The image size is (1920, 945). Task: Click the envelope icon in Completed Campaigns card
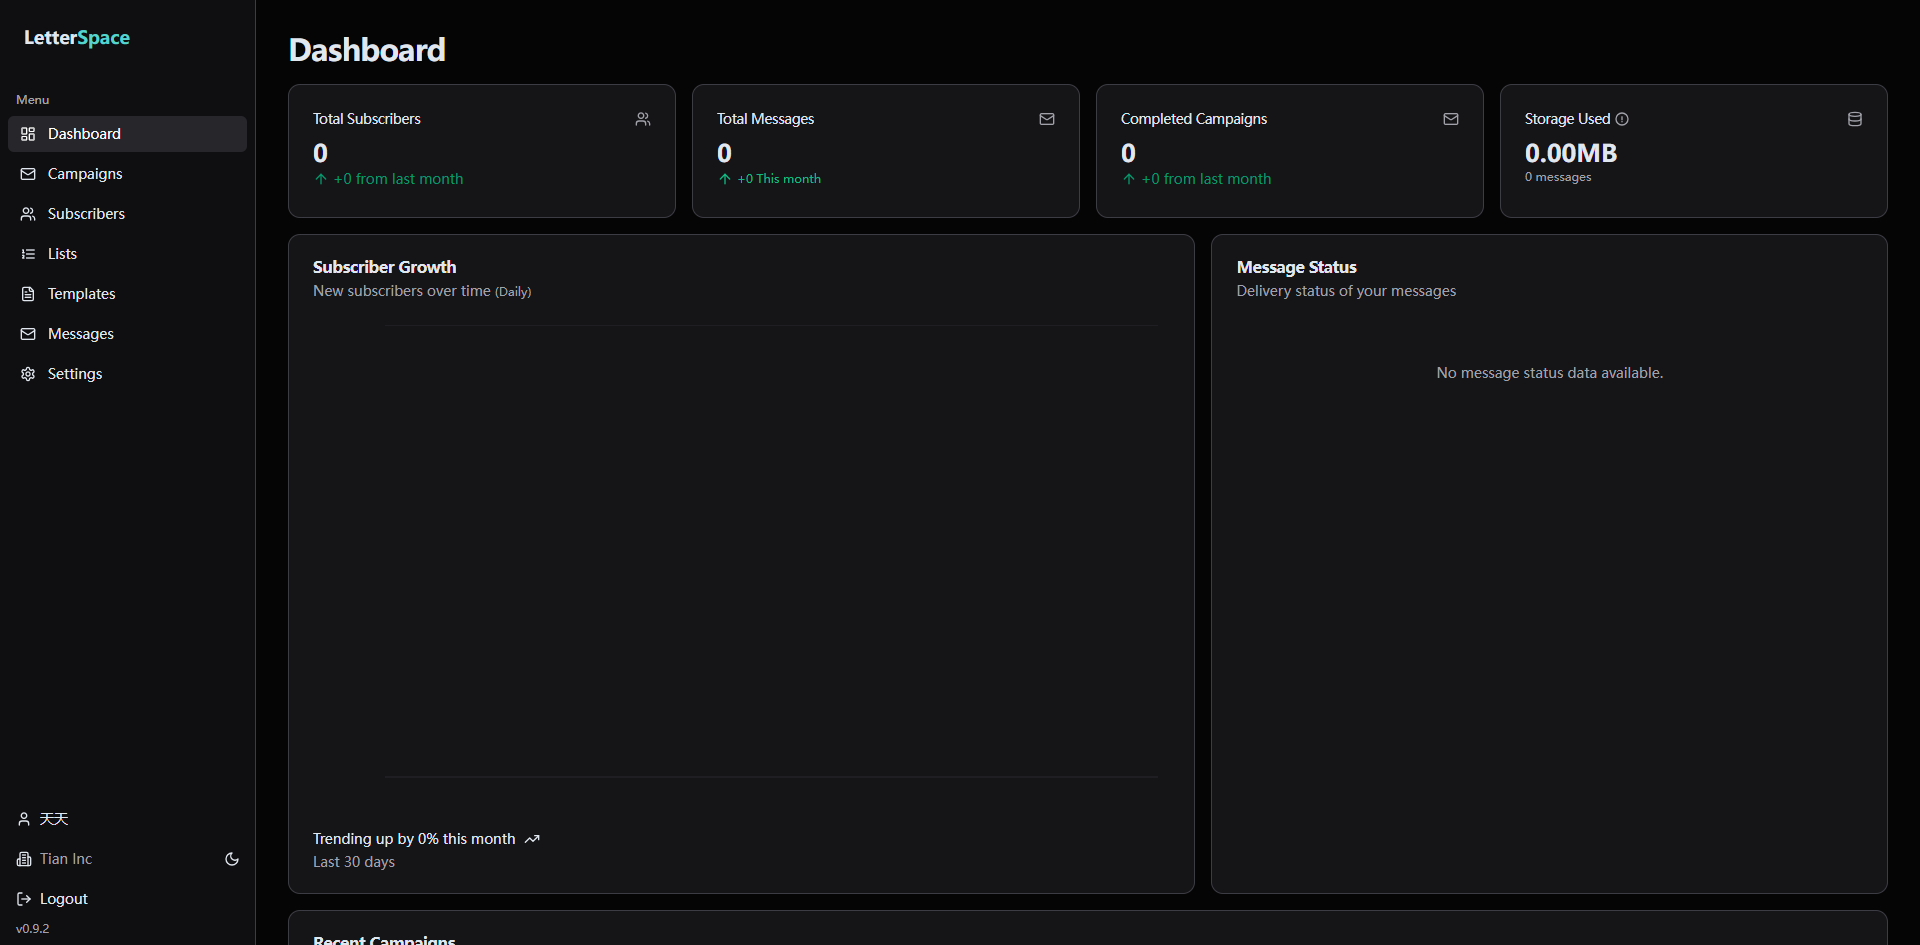(x=1451, y=119)
